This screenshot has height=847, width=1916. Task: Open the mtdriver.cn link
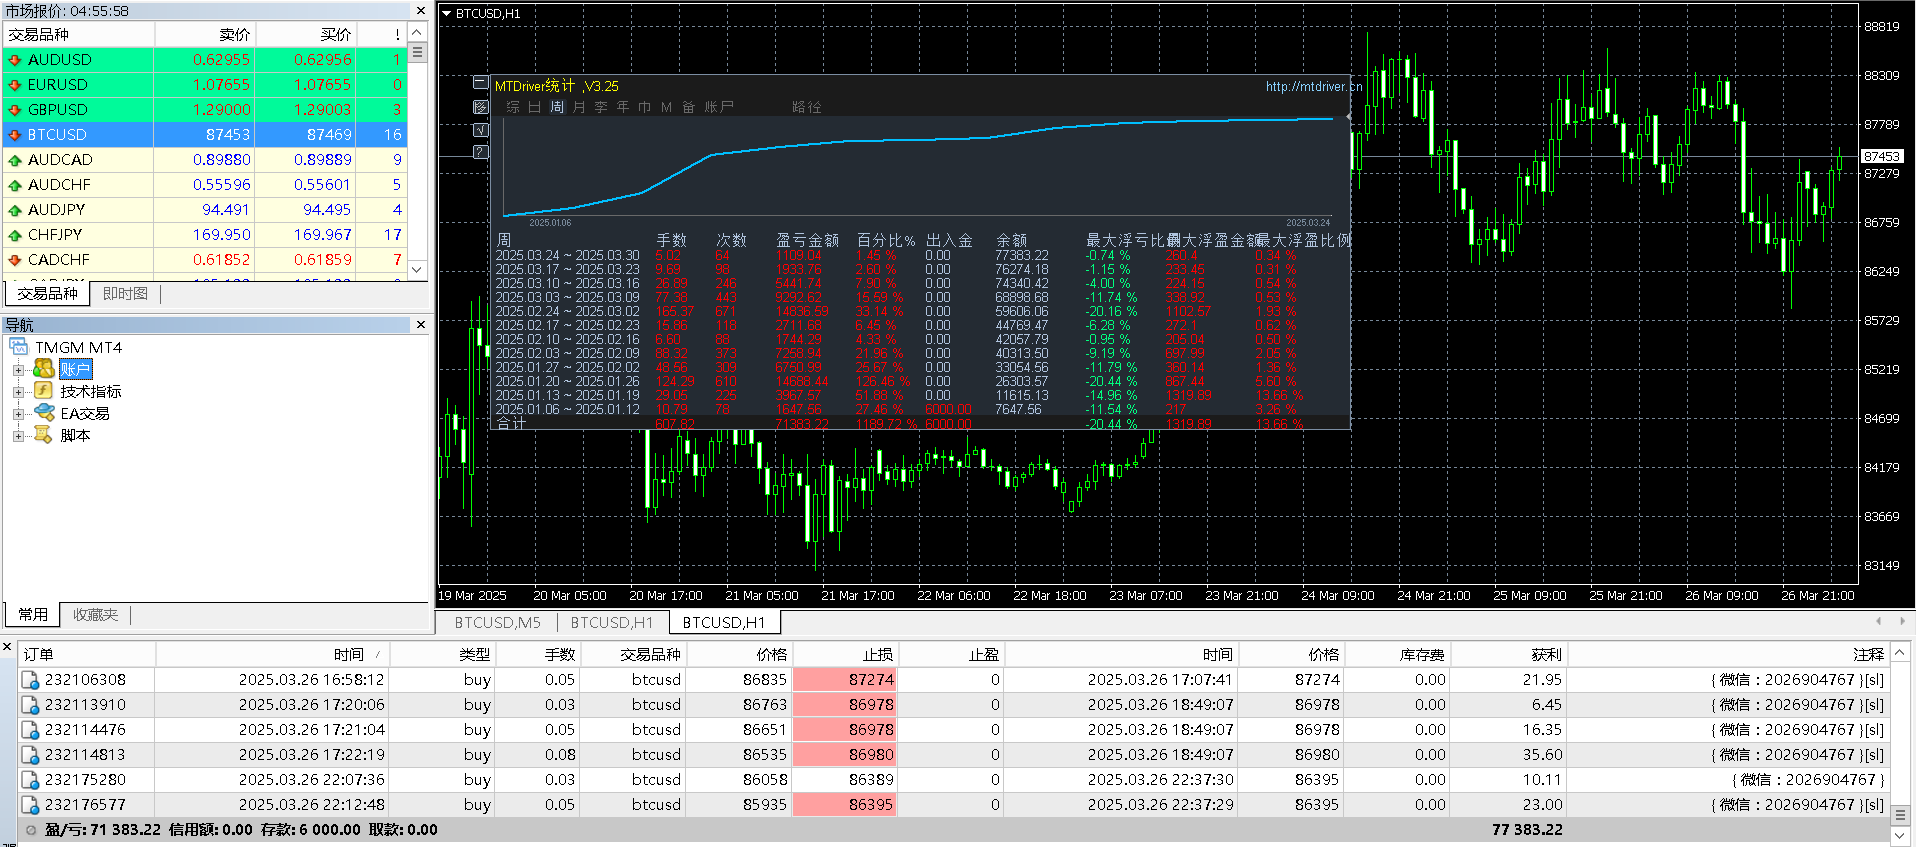[x=1313, y=87]
